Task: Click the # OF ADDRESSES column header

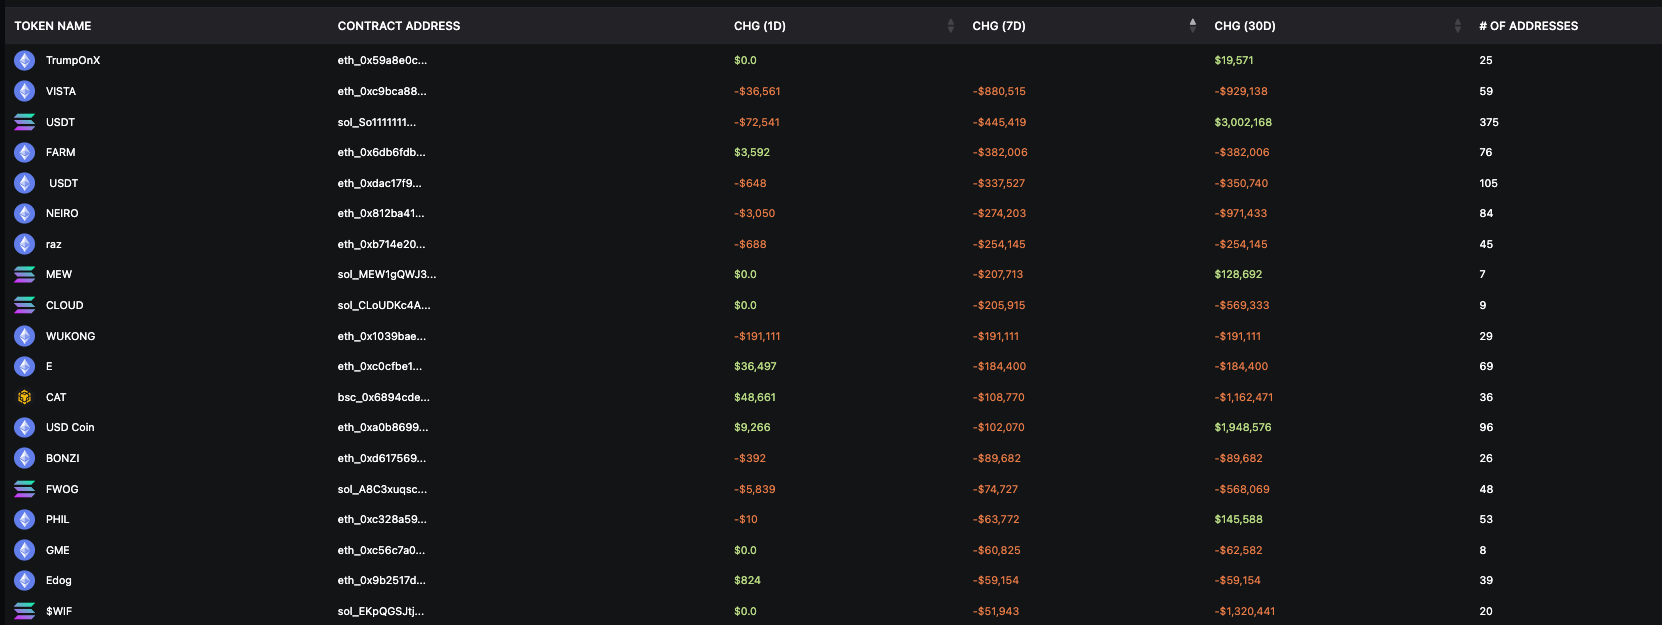Action: pos(1529,26)
